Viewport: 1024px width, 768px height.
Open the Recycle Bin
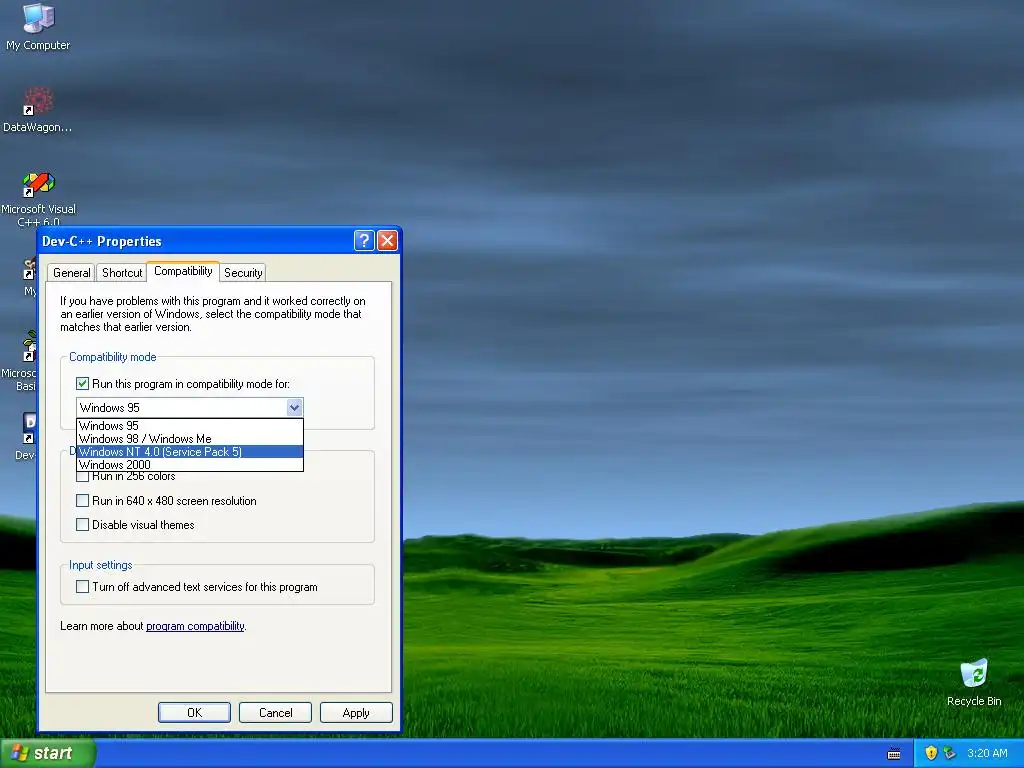pos(974,682)
